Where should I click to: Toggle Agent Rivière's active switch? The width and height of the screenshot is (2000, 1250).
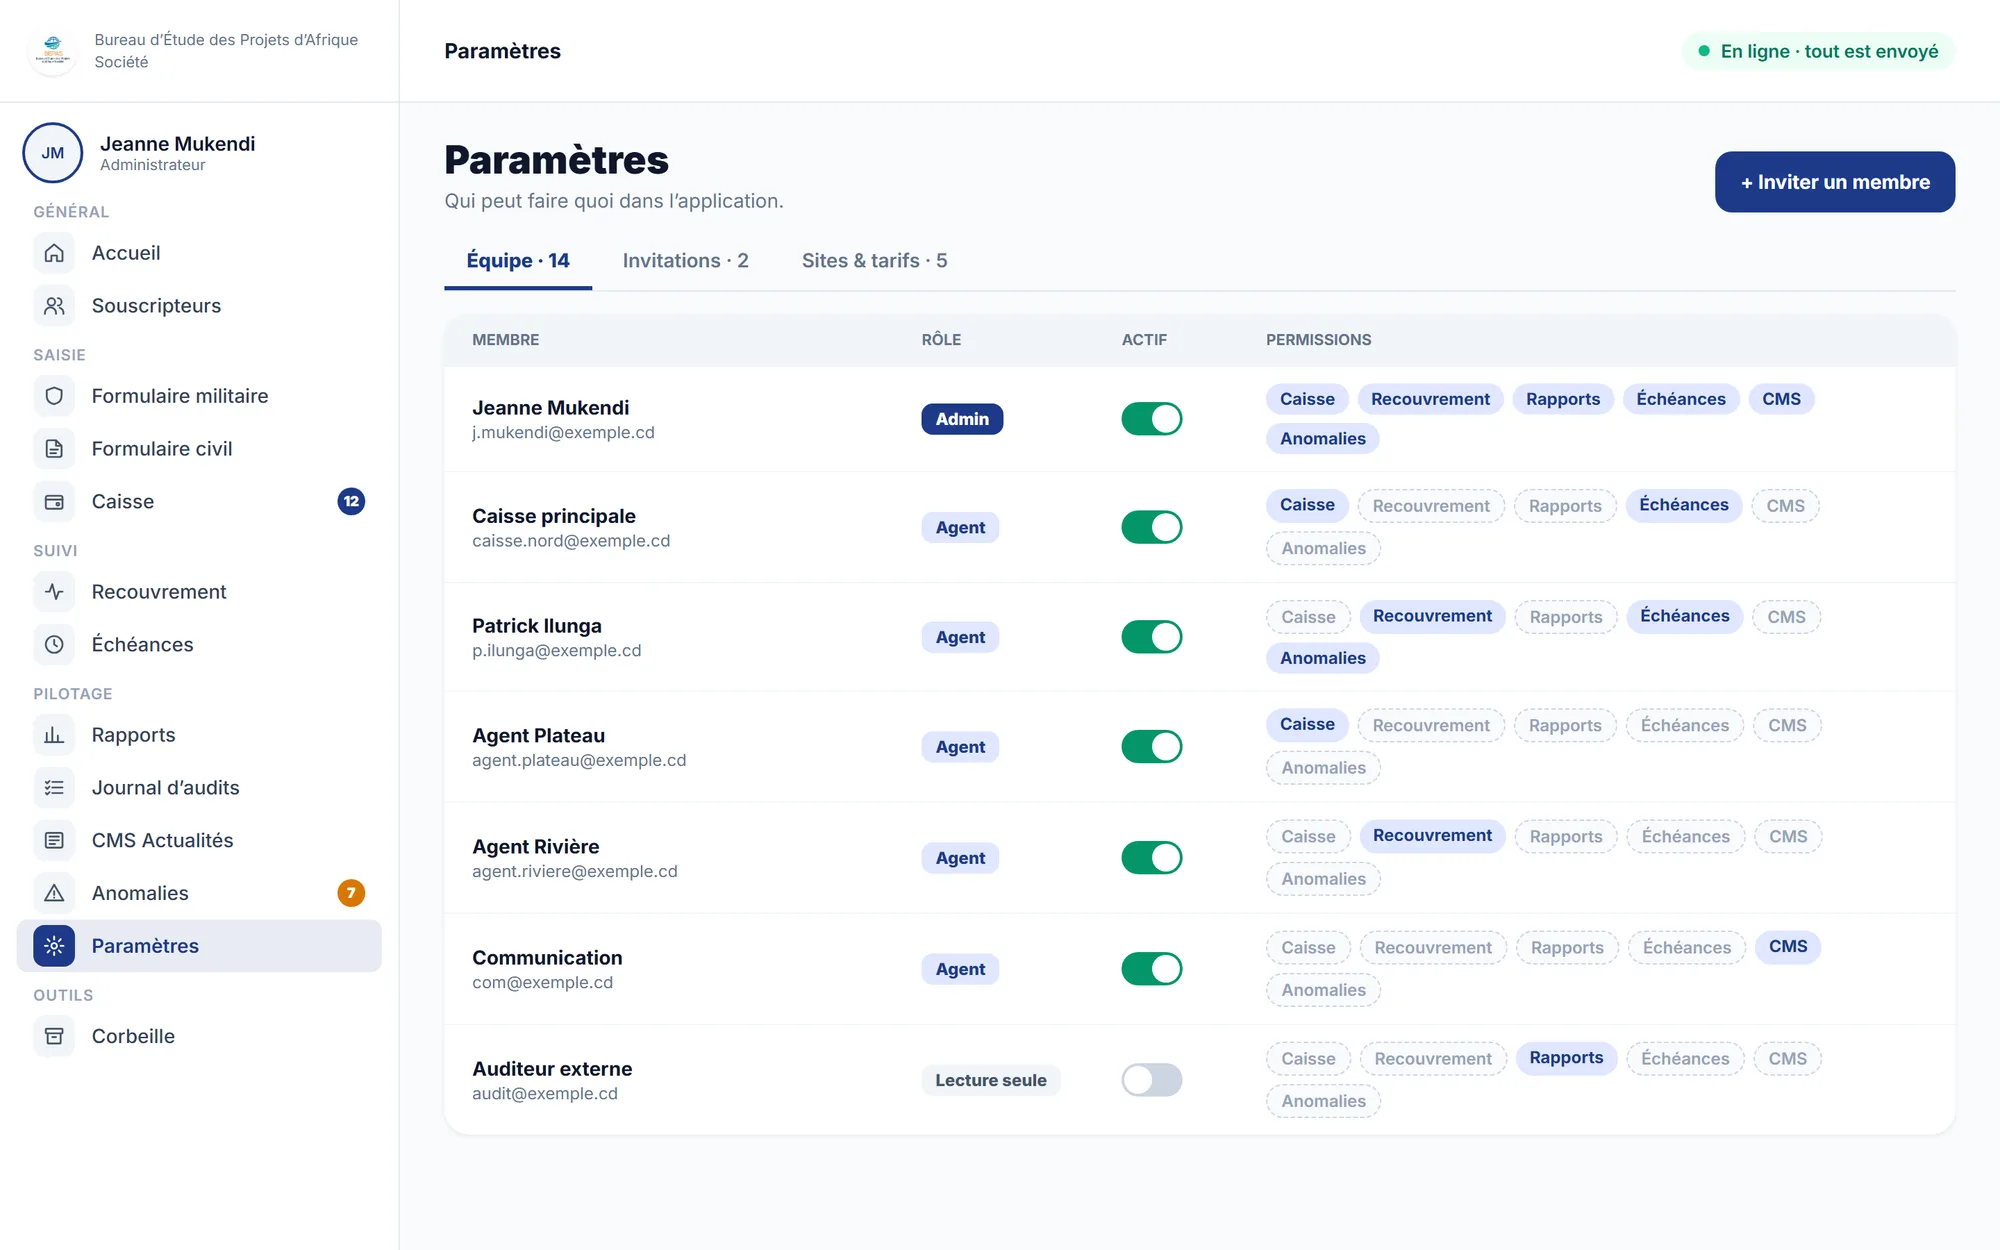pyautogui.click(x=1151, y=858)
